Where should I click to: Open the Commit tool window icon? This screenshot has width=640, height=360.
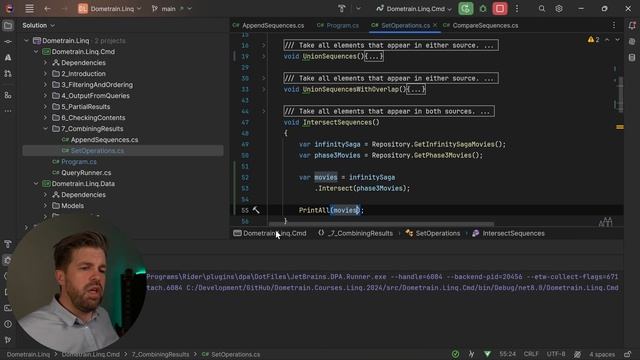[x=8, y=42]
